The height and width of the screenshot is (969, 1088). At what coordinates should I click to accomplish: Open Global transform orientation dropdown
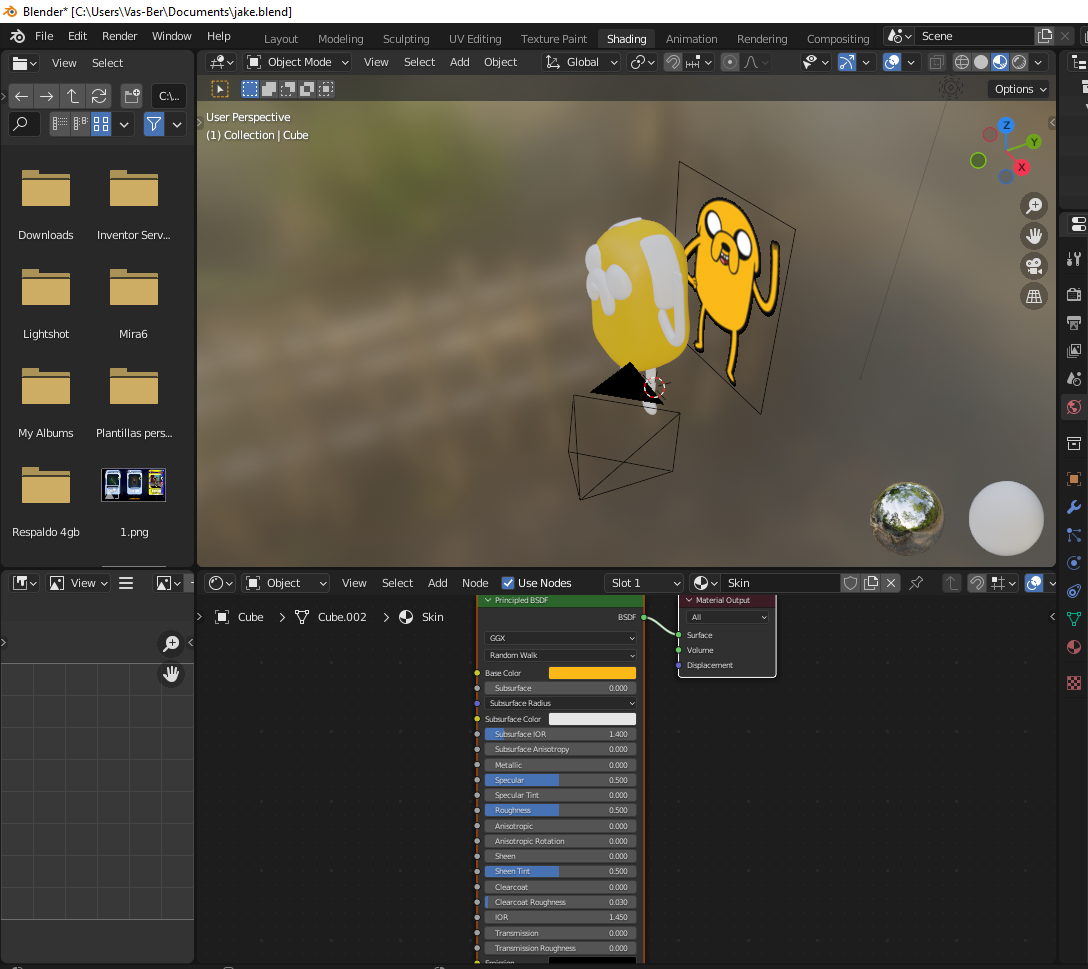(x=581, y=62)
